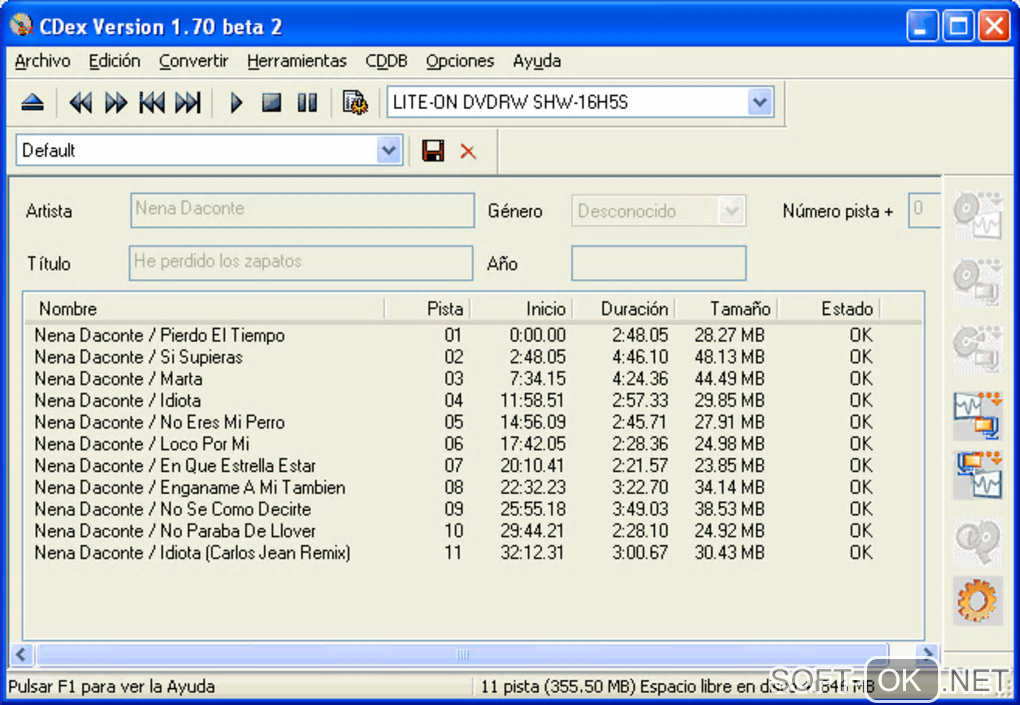The image size is (1020, 705).
Task: Open the CD drive settings icon
Action: (x=355, y=102)
